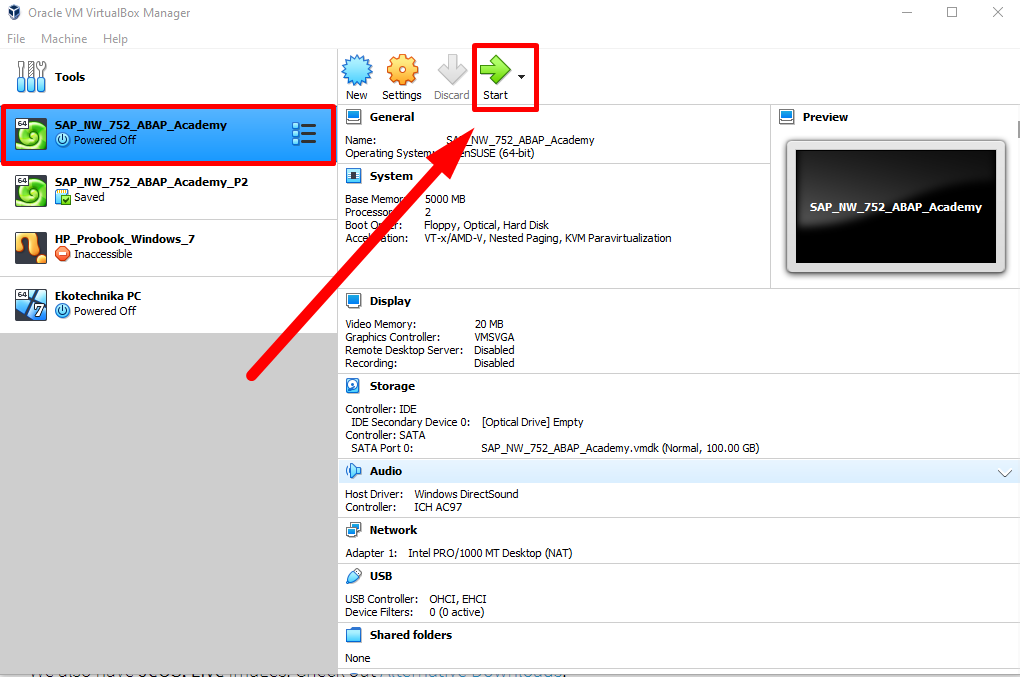Click the HP_Probook_Windows_7 OS icon

pos(31,248)
